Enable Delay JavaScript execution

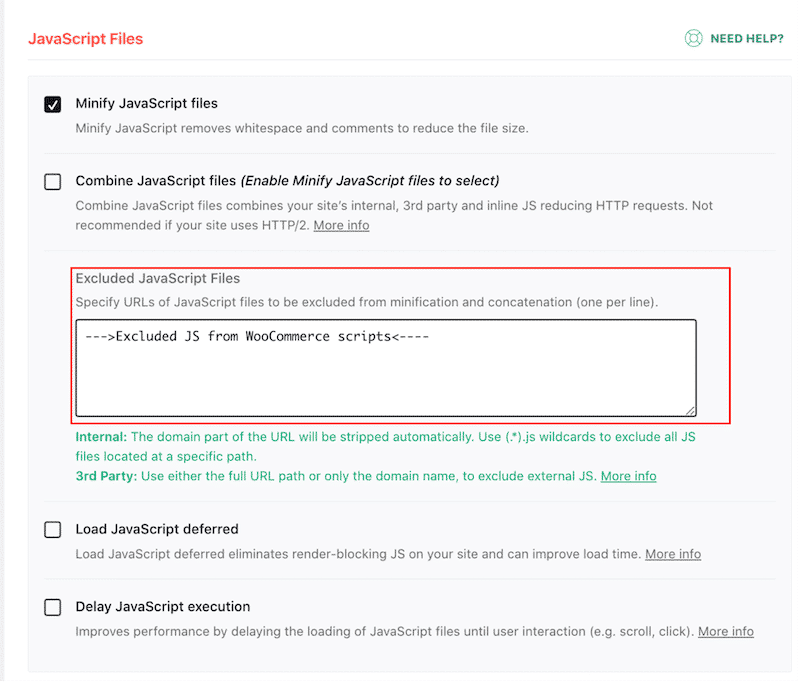[x=52, y=607]
